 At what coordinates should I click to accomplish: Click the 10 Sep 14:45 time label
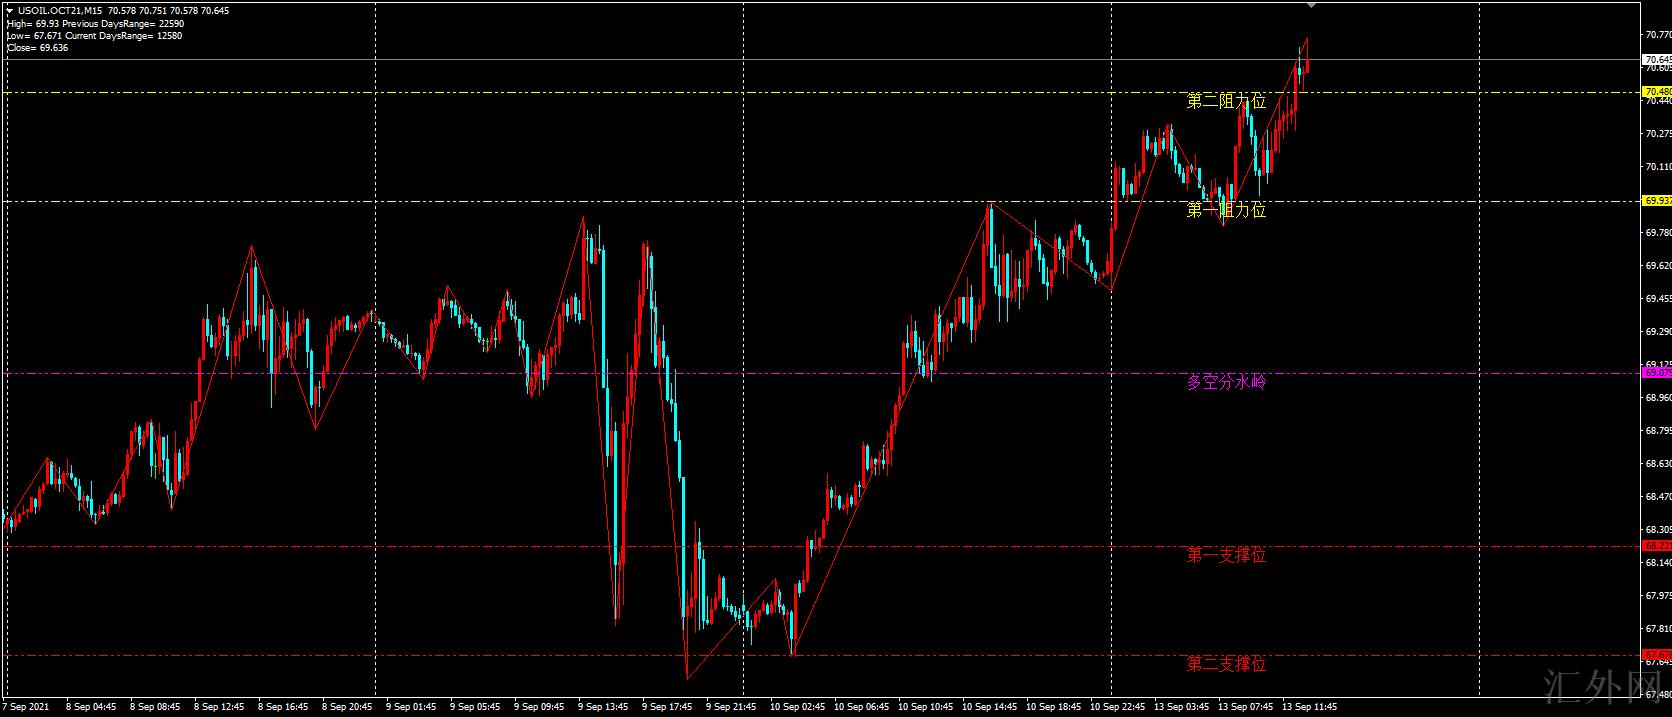pyautogui.click(x=989, y=707)
